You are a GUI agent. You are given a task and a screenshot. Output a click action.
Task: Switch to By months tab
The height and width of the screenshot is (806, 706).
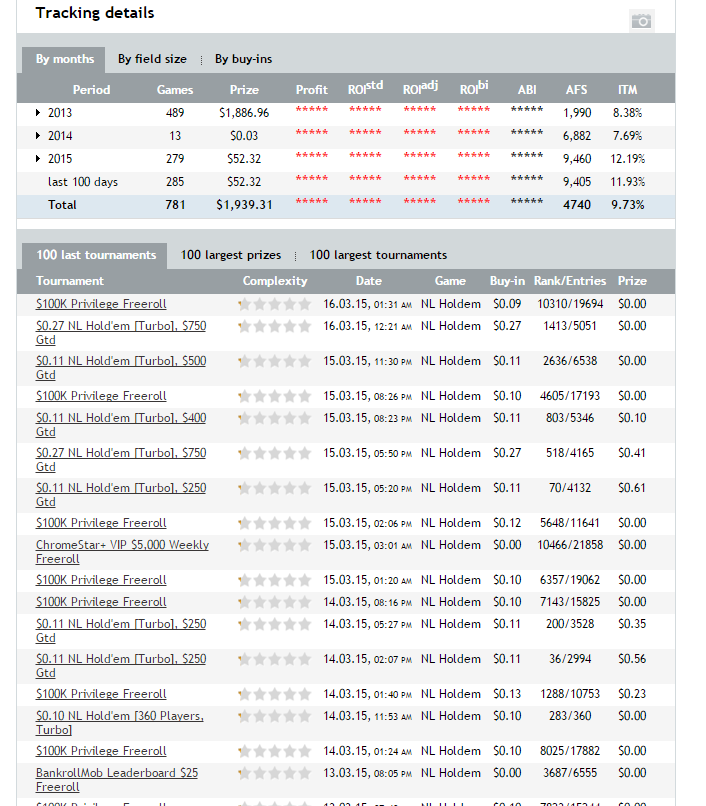[x=64, y=59]
